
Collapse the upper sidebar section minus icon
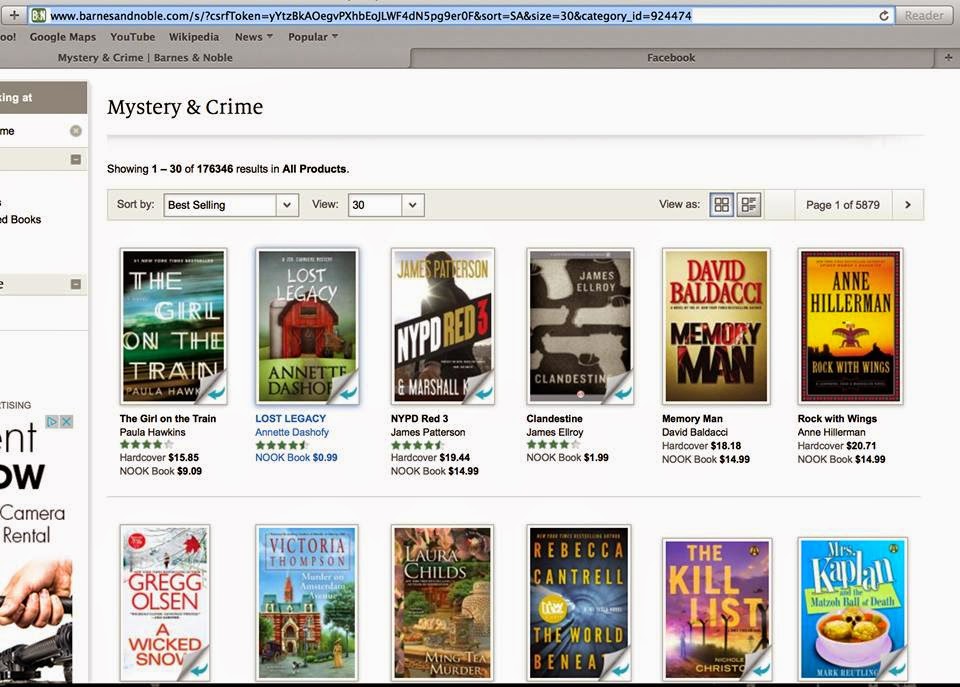tap(75, 159)
